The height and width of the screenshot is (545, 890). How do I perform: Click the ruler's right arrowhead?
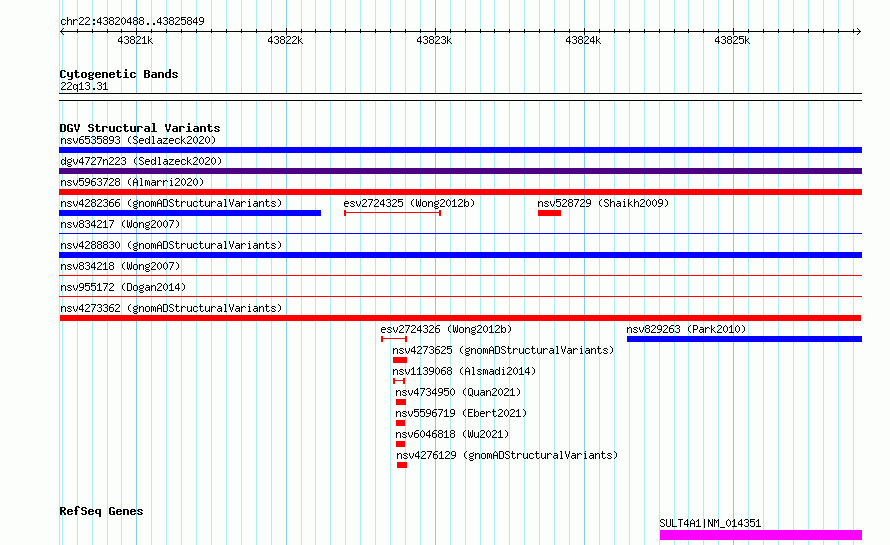859,31
